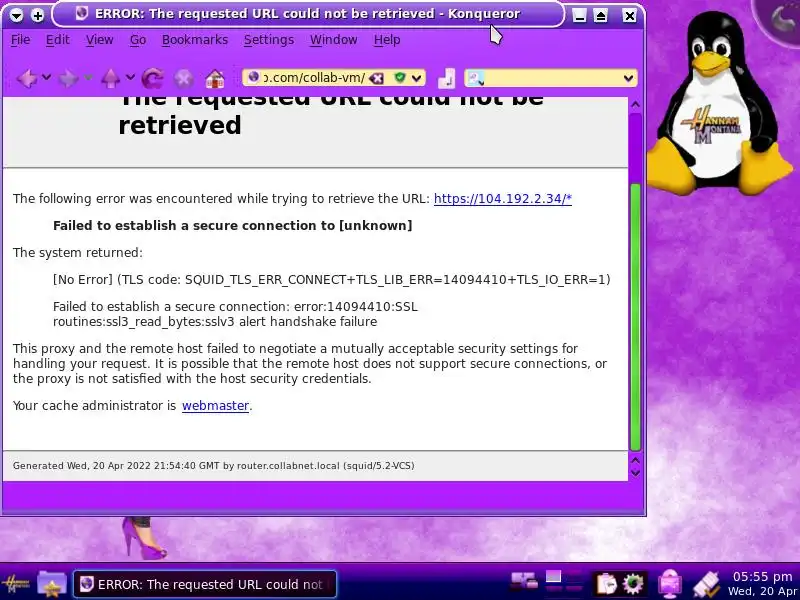This screenshot has height=600, width=800.
Task: Open the starred folder icon in taskbar
Action: 52,584
